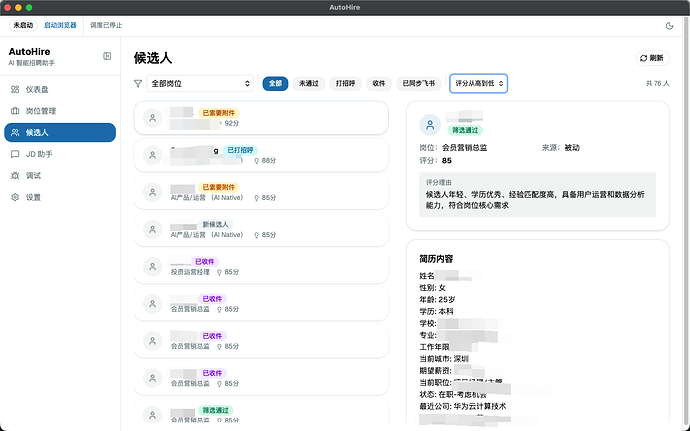Open 投资运营经理 candidate card
690x431 pixels.
(x=261, y=266)
